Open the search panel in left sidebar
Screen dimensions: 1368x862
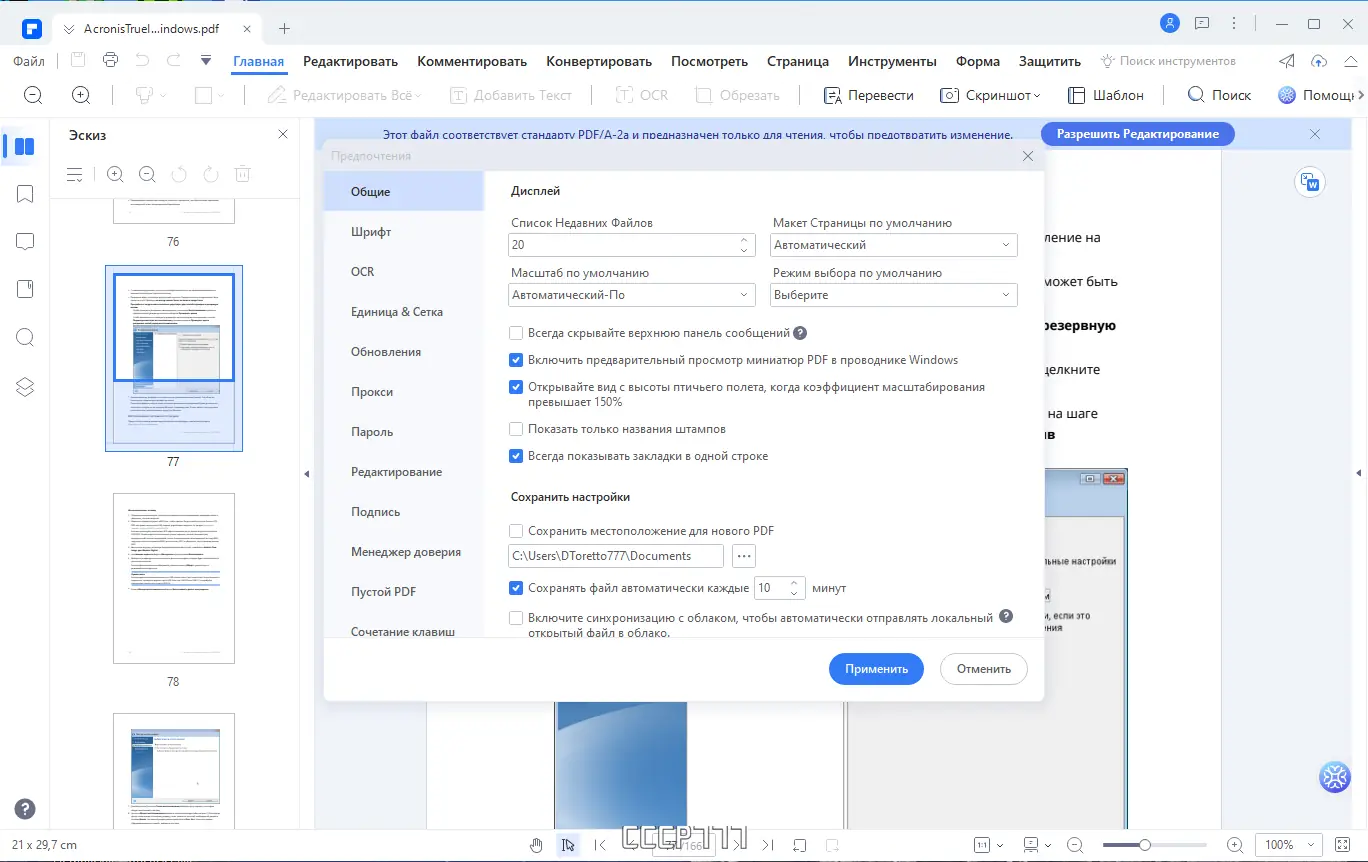(x=26, y=338)
